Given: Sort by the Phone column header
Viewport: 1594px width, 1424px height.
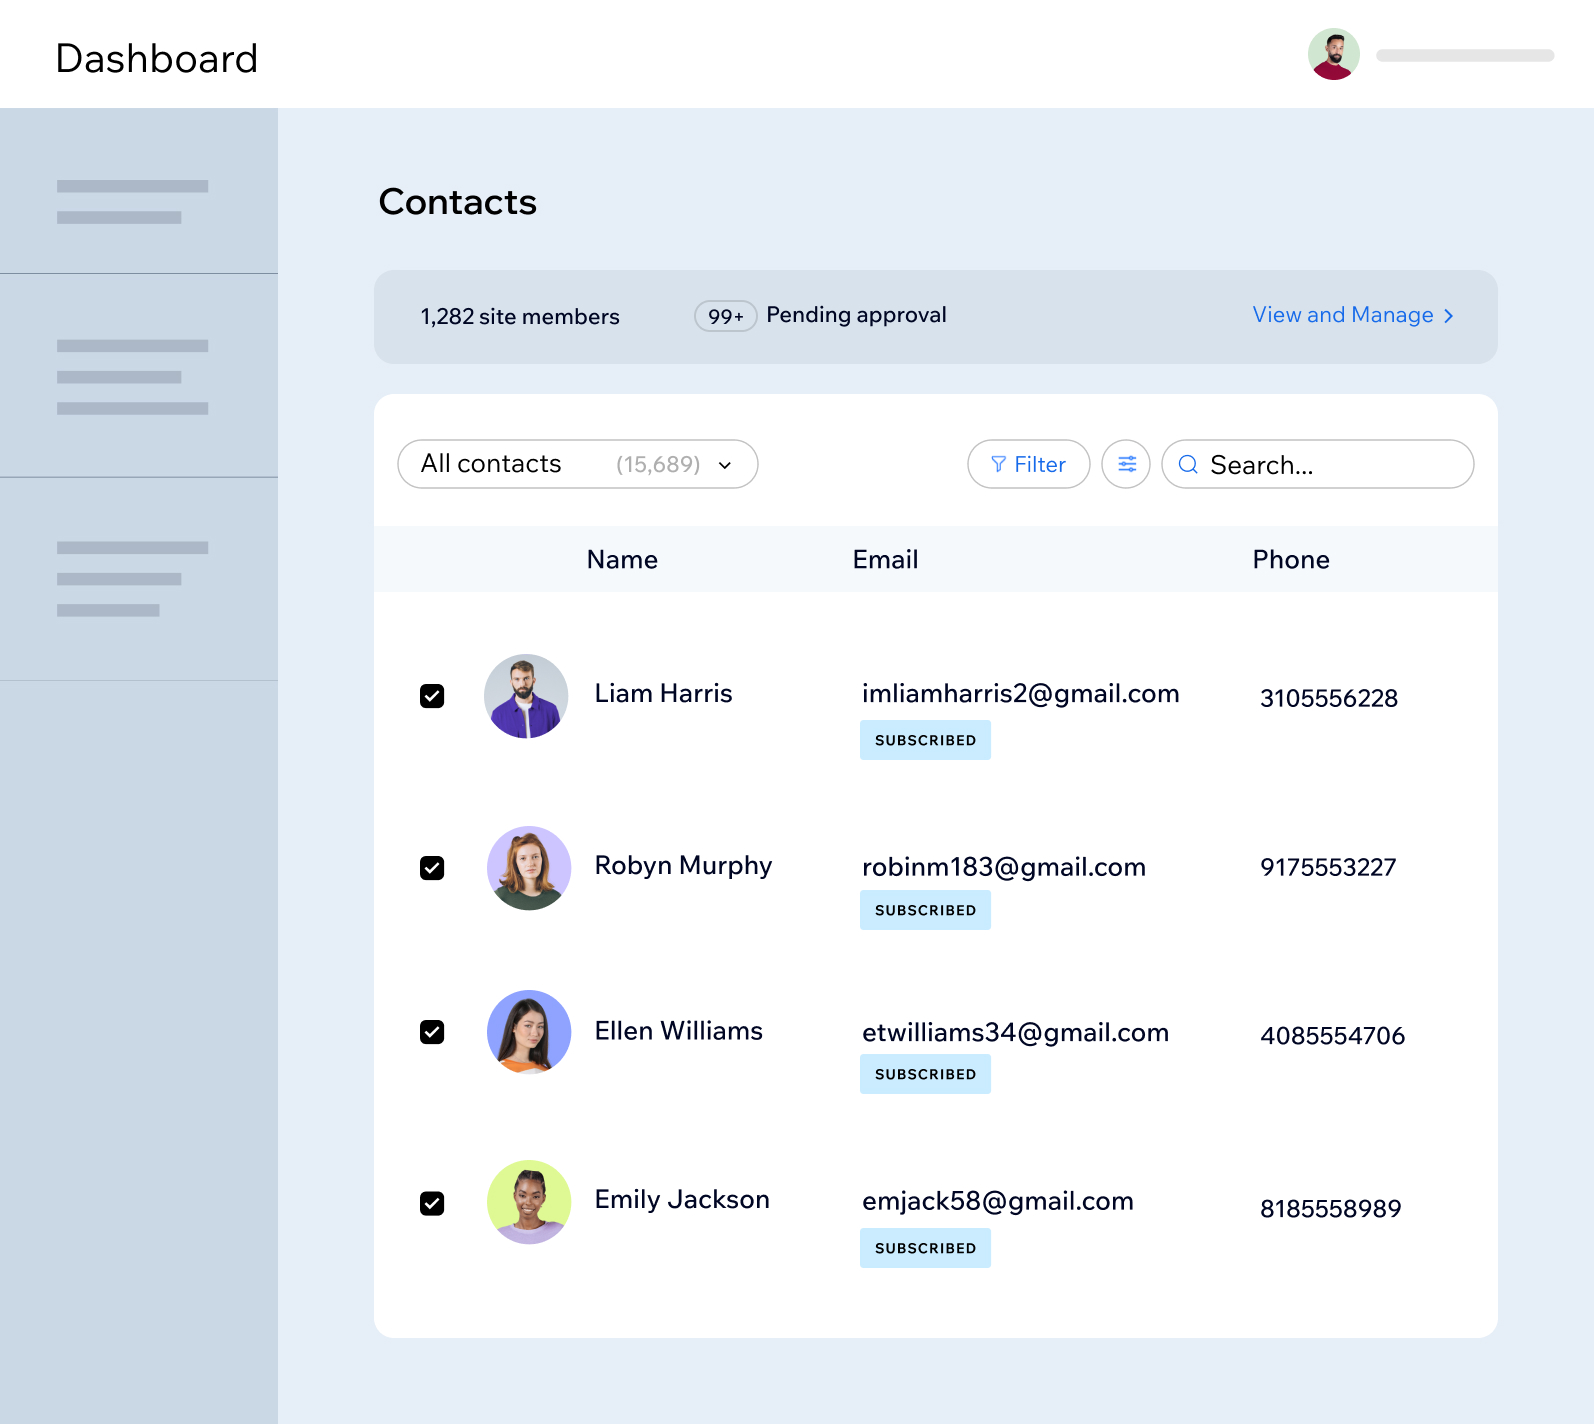Looking at the screenshot, I should (x=1291, y=559).
